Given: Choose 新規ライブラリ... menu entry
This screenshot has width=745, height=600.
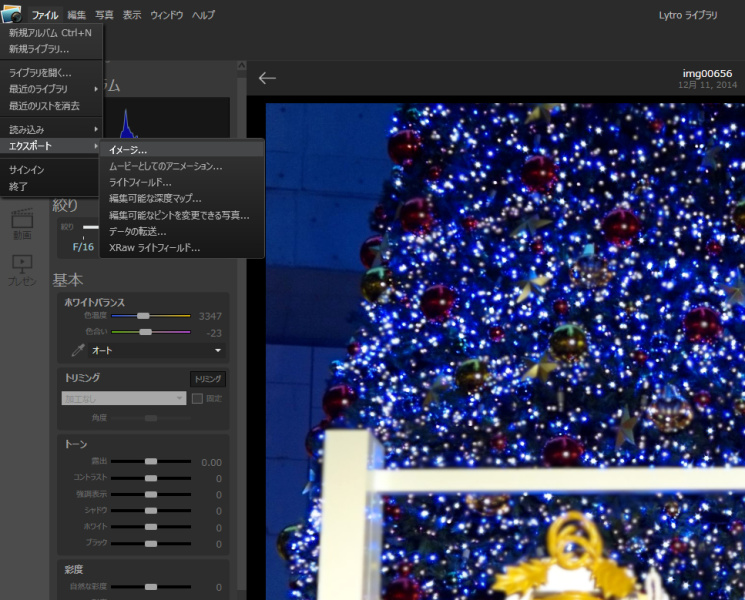Looking at the screenshot, I should tap(51, 49).
